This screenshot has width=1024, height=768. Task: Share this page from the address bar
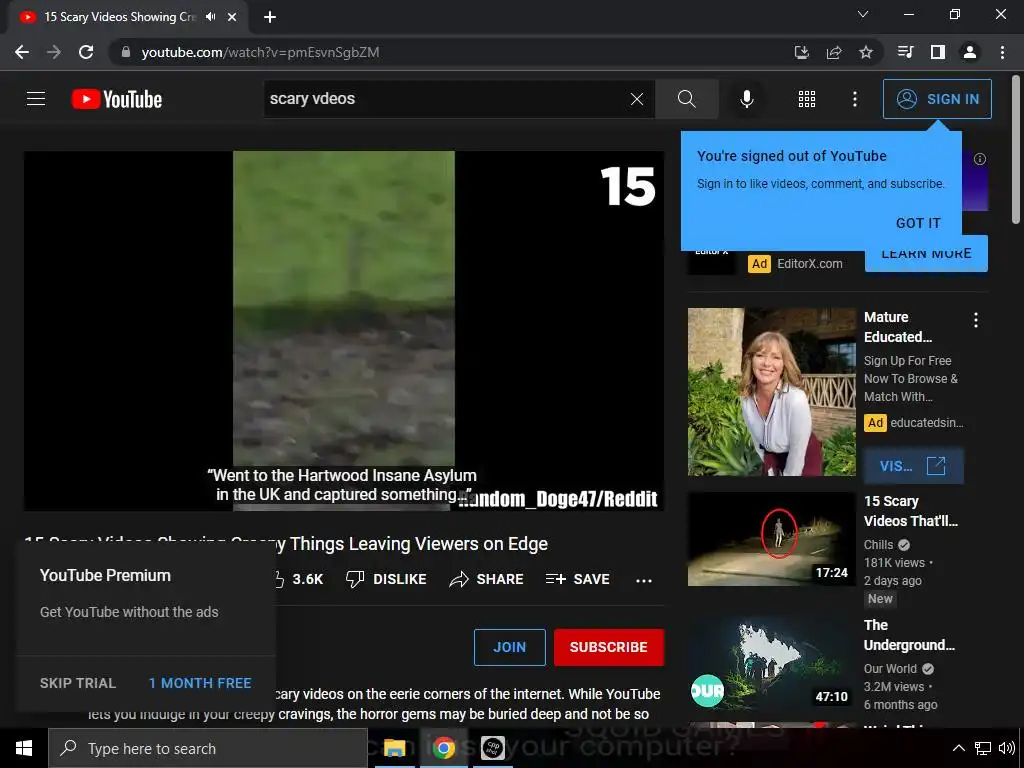point(834,52)
